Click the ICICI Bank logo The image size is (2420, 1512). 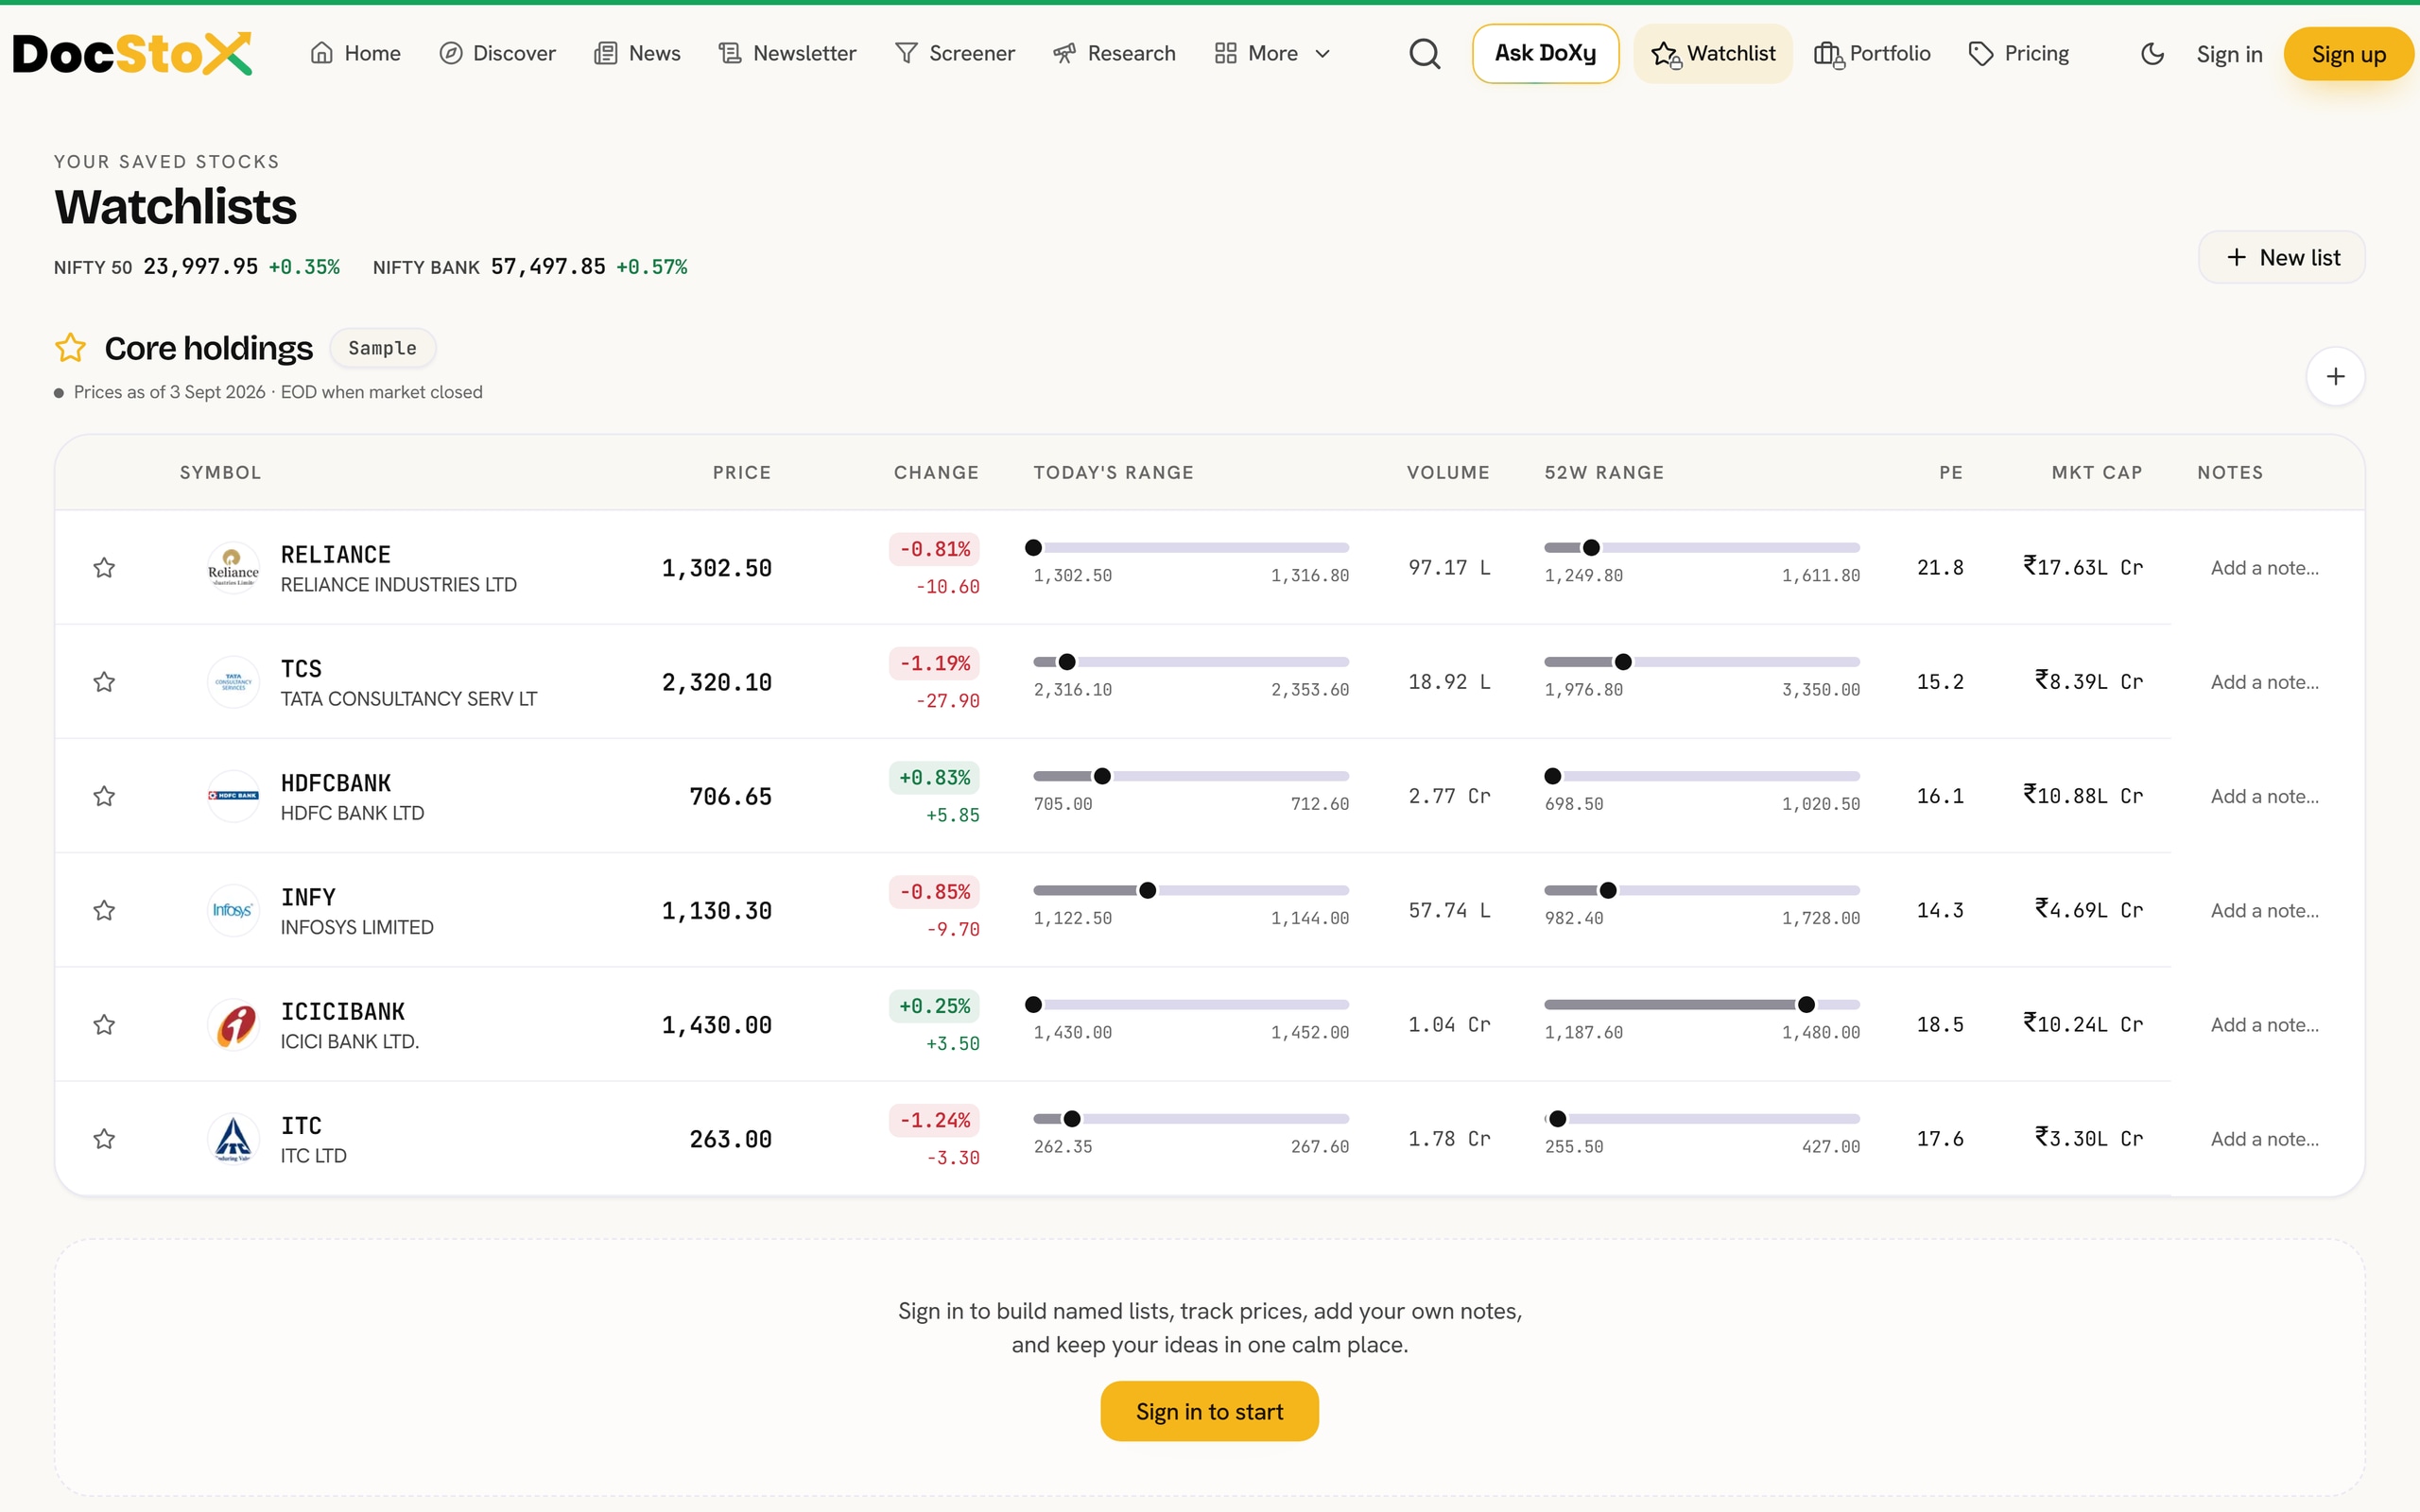[233, 1025]
